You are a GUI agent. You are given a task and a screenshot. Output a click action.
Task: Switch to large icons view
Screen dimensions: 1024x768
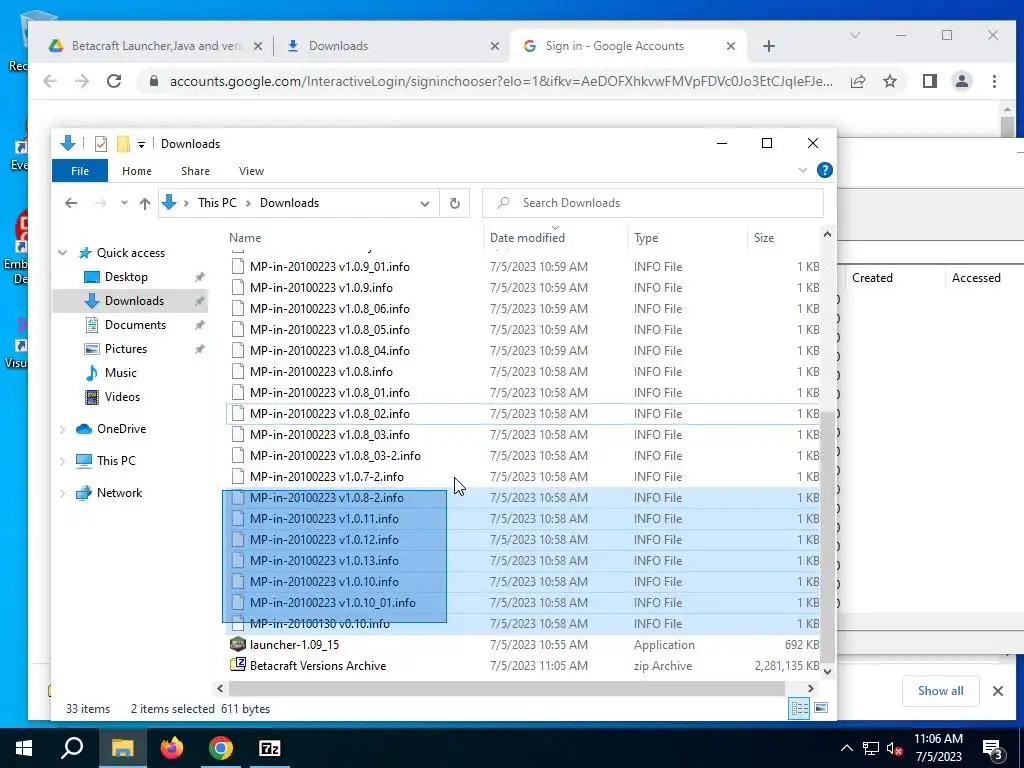point(821,709)
